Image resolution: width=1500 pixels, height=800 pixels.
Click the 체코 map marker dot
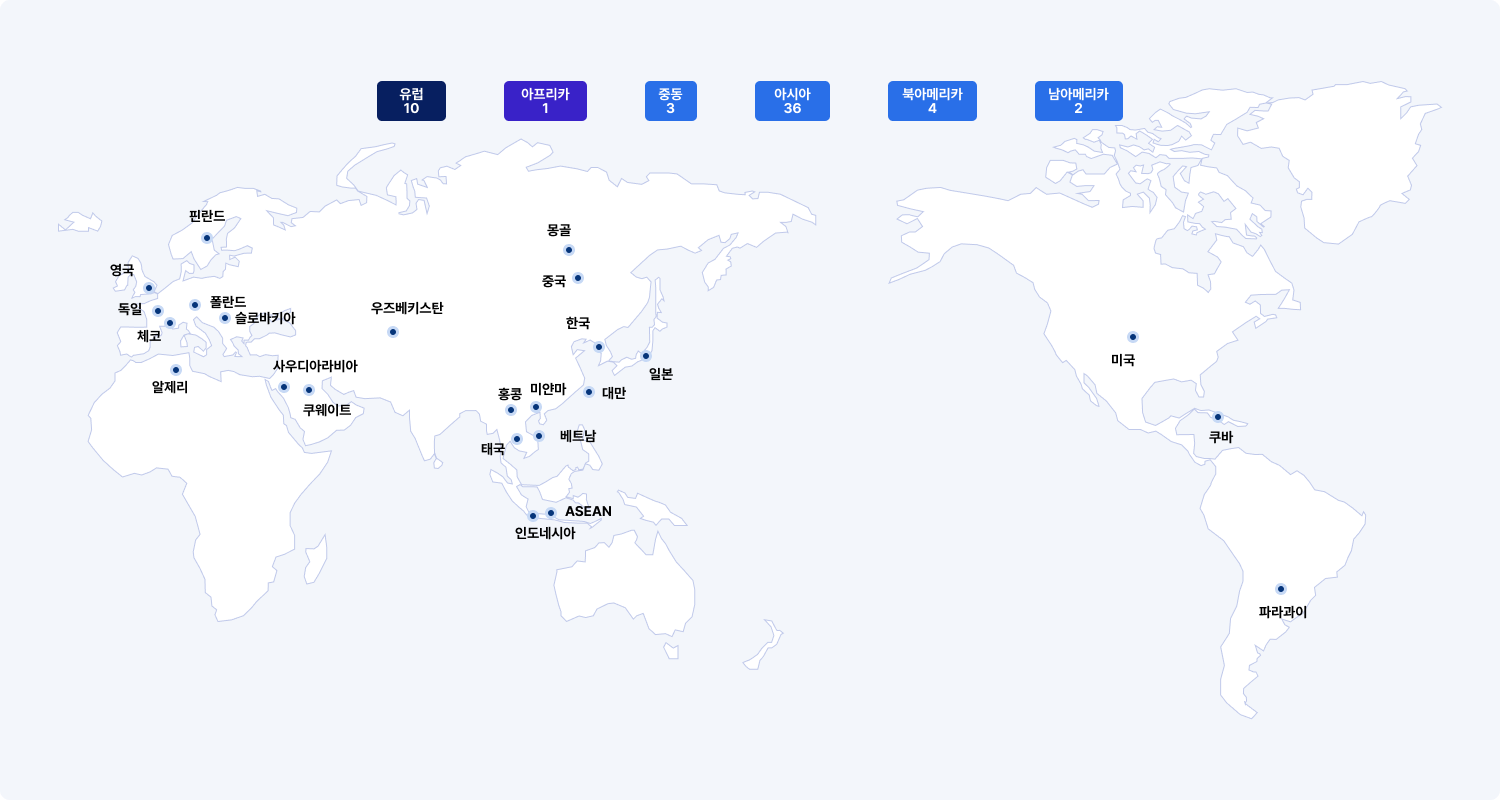[170, 323]
